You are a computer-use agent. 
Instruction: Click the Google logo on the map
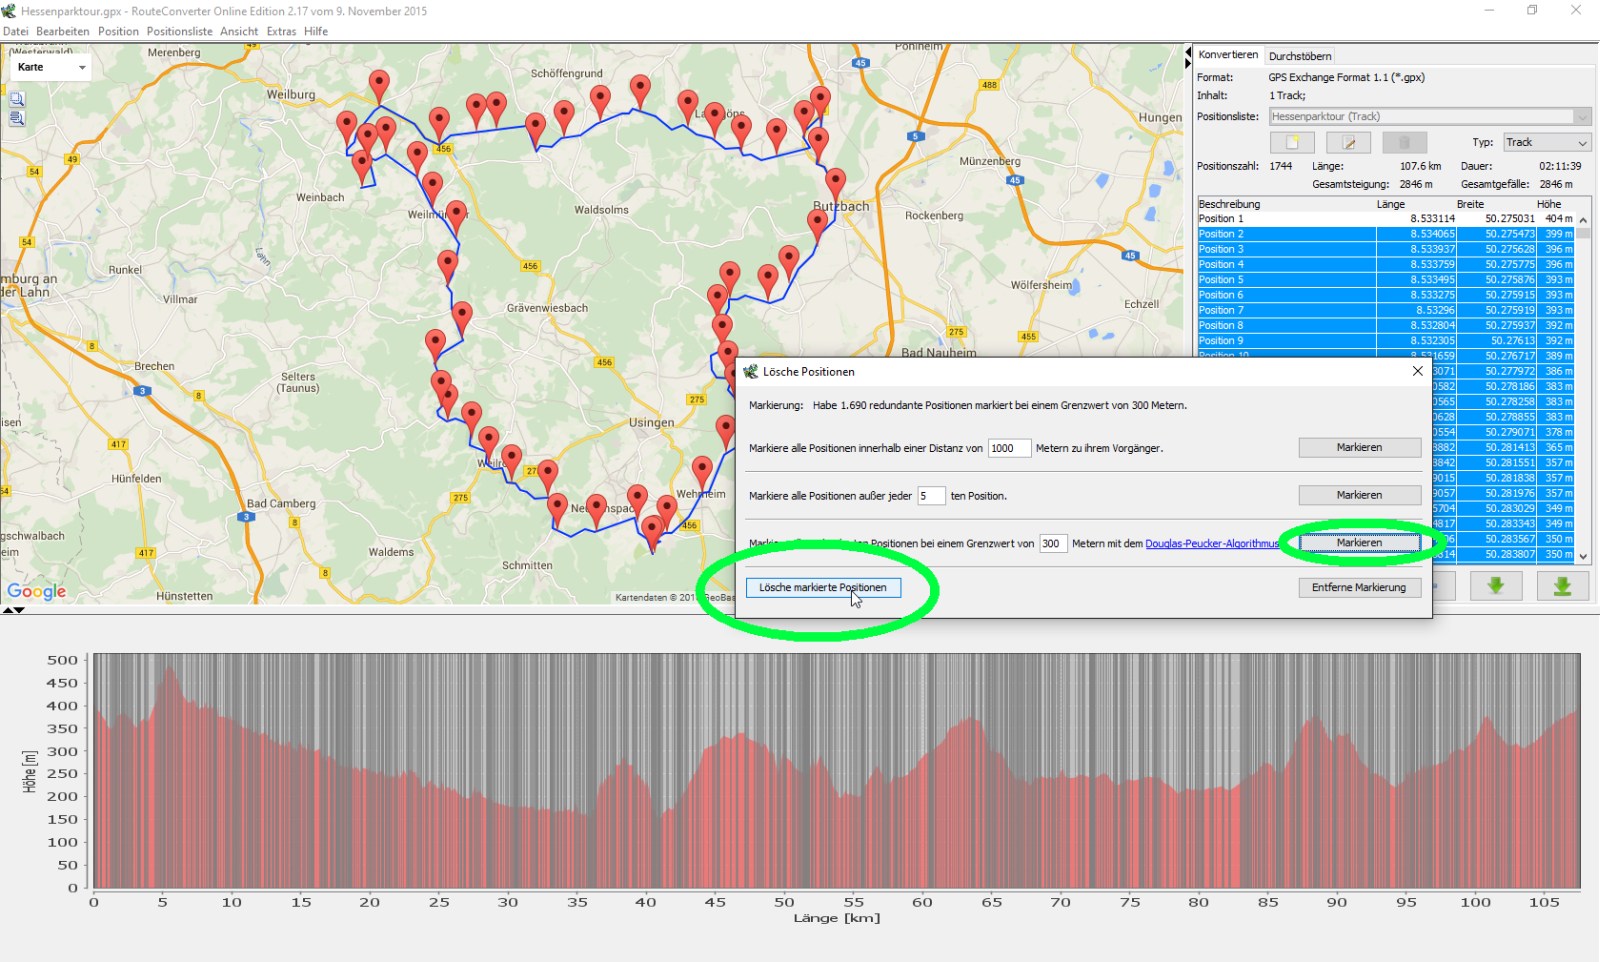click(37, 591)
